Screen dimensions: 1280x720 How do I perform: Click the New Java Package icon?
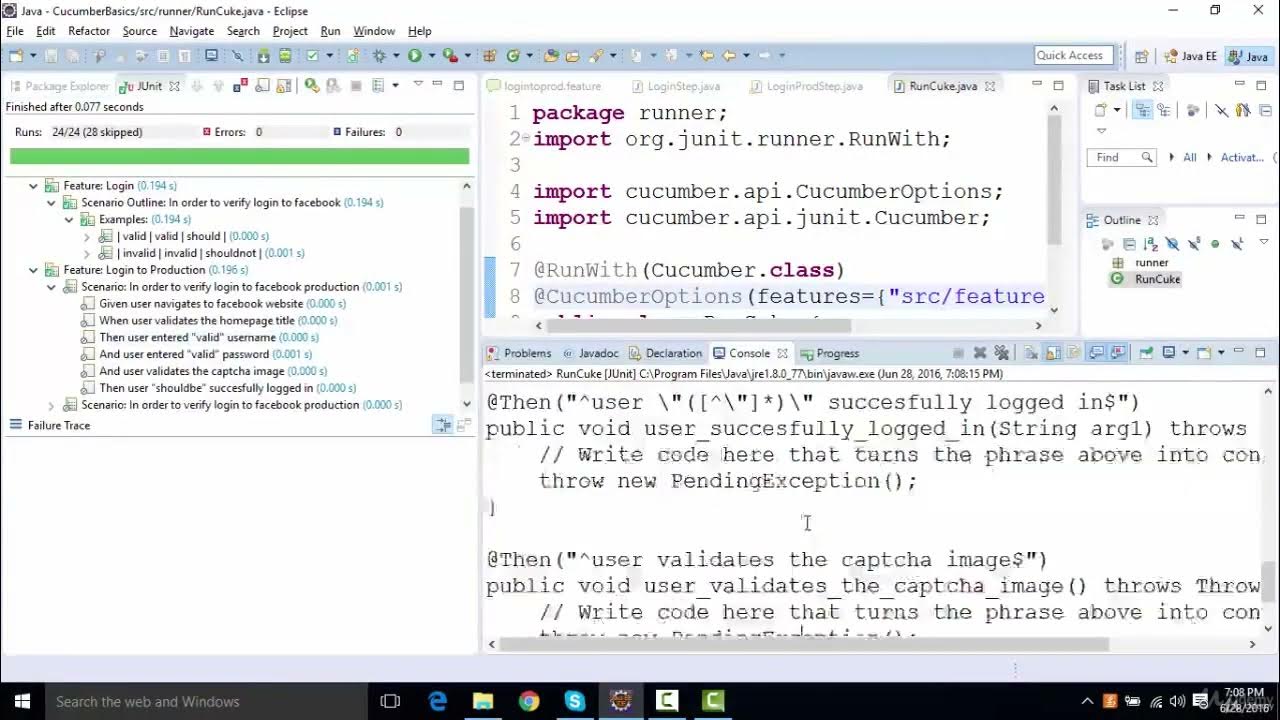click(x=490, y=55)
